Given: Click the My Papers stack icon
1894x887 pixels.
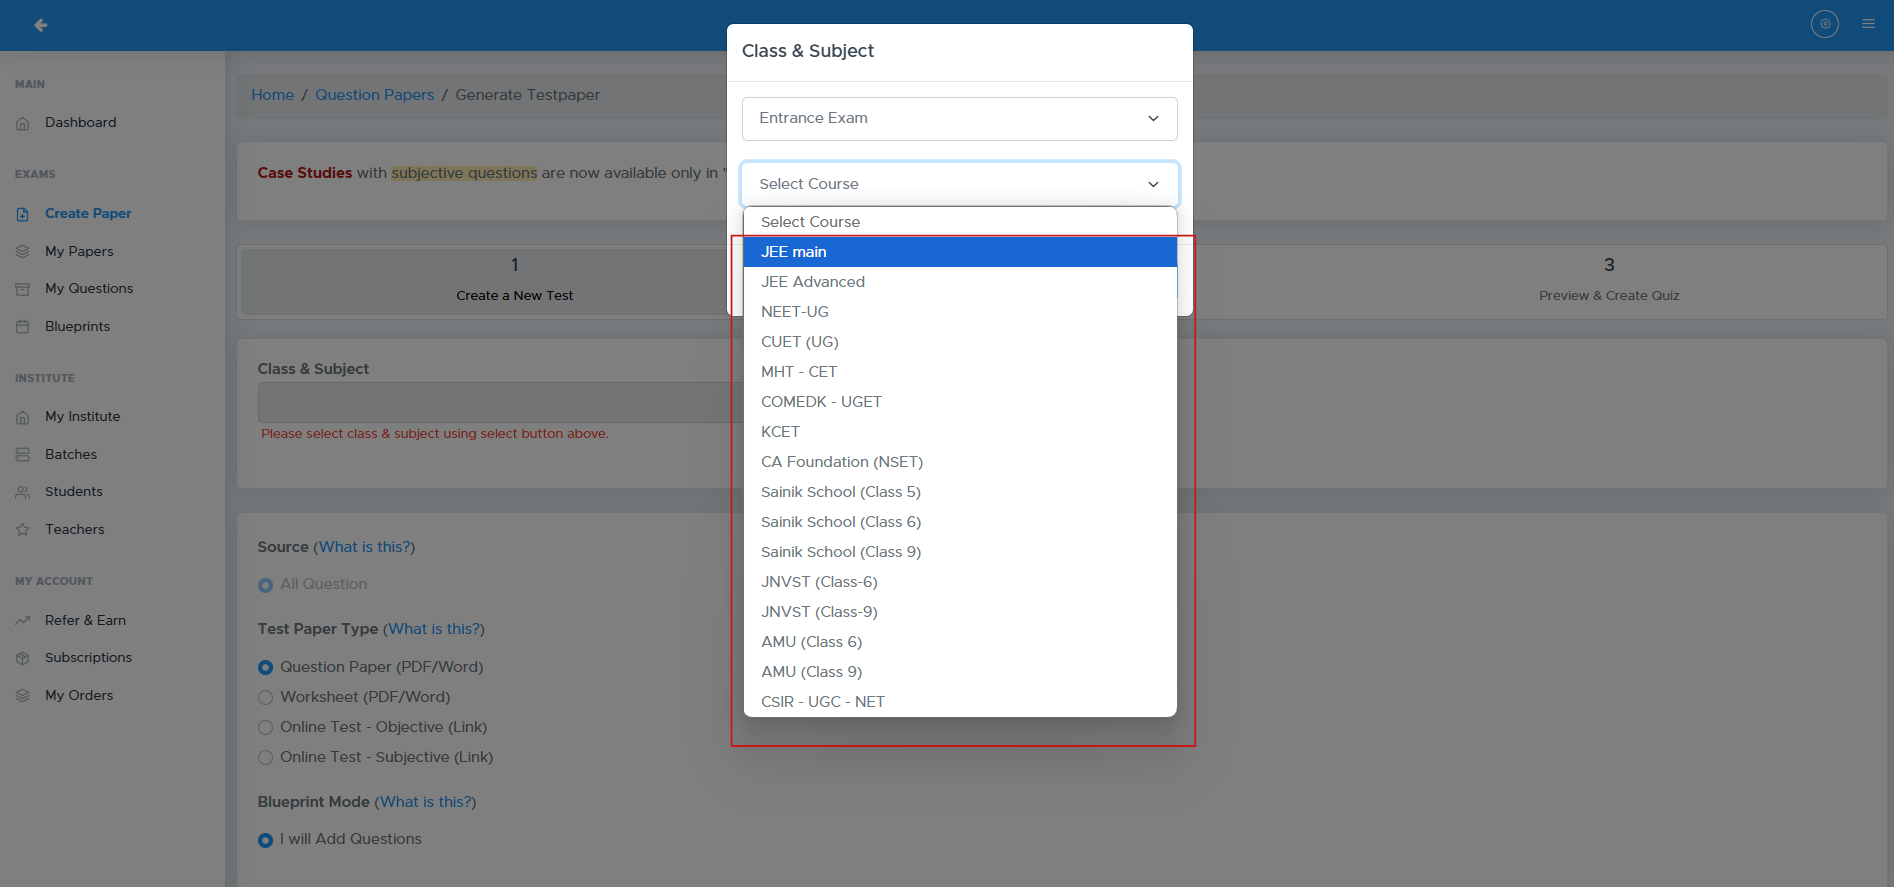Looking at the screenshot, I should tap(23, 252).
